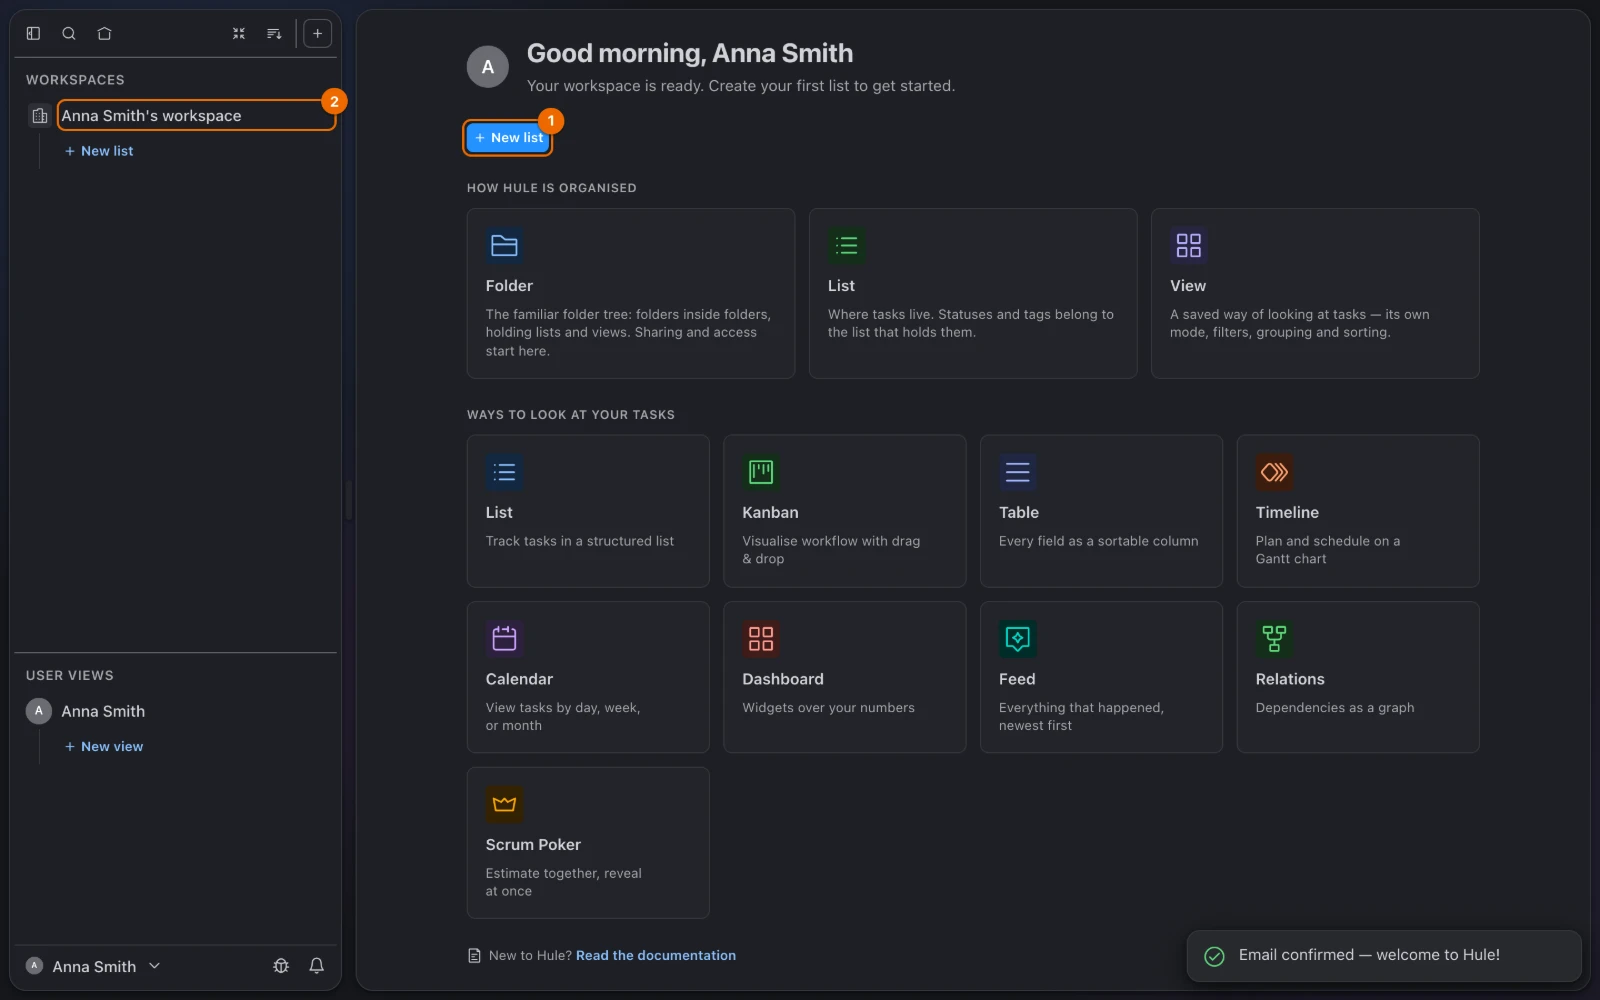This screenshot has height=1000, width=1600.
Task: Click the Folder icon
Action: [504, 245]
